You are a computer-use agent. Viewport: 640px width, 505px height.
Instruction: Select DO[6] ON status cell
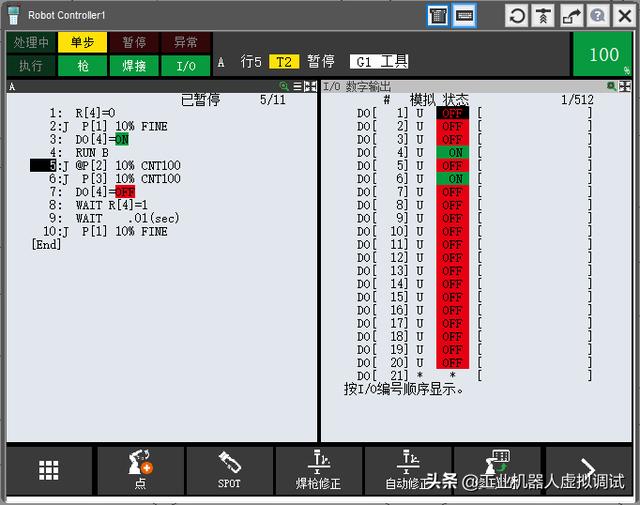pos(452,179)
